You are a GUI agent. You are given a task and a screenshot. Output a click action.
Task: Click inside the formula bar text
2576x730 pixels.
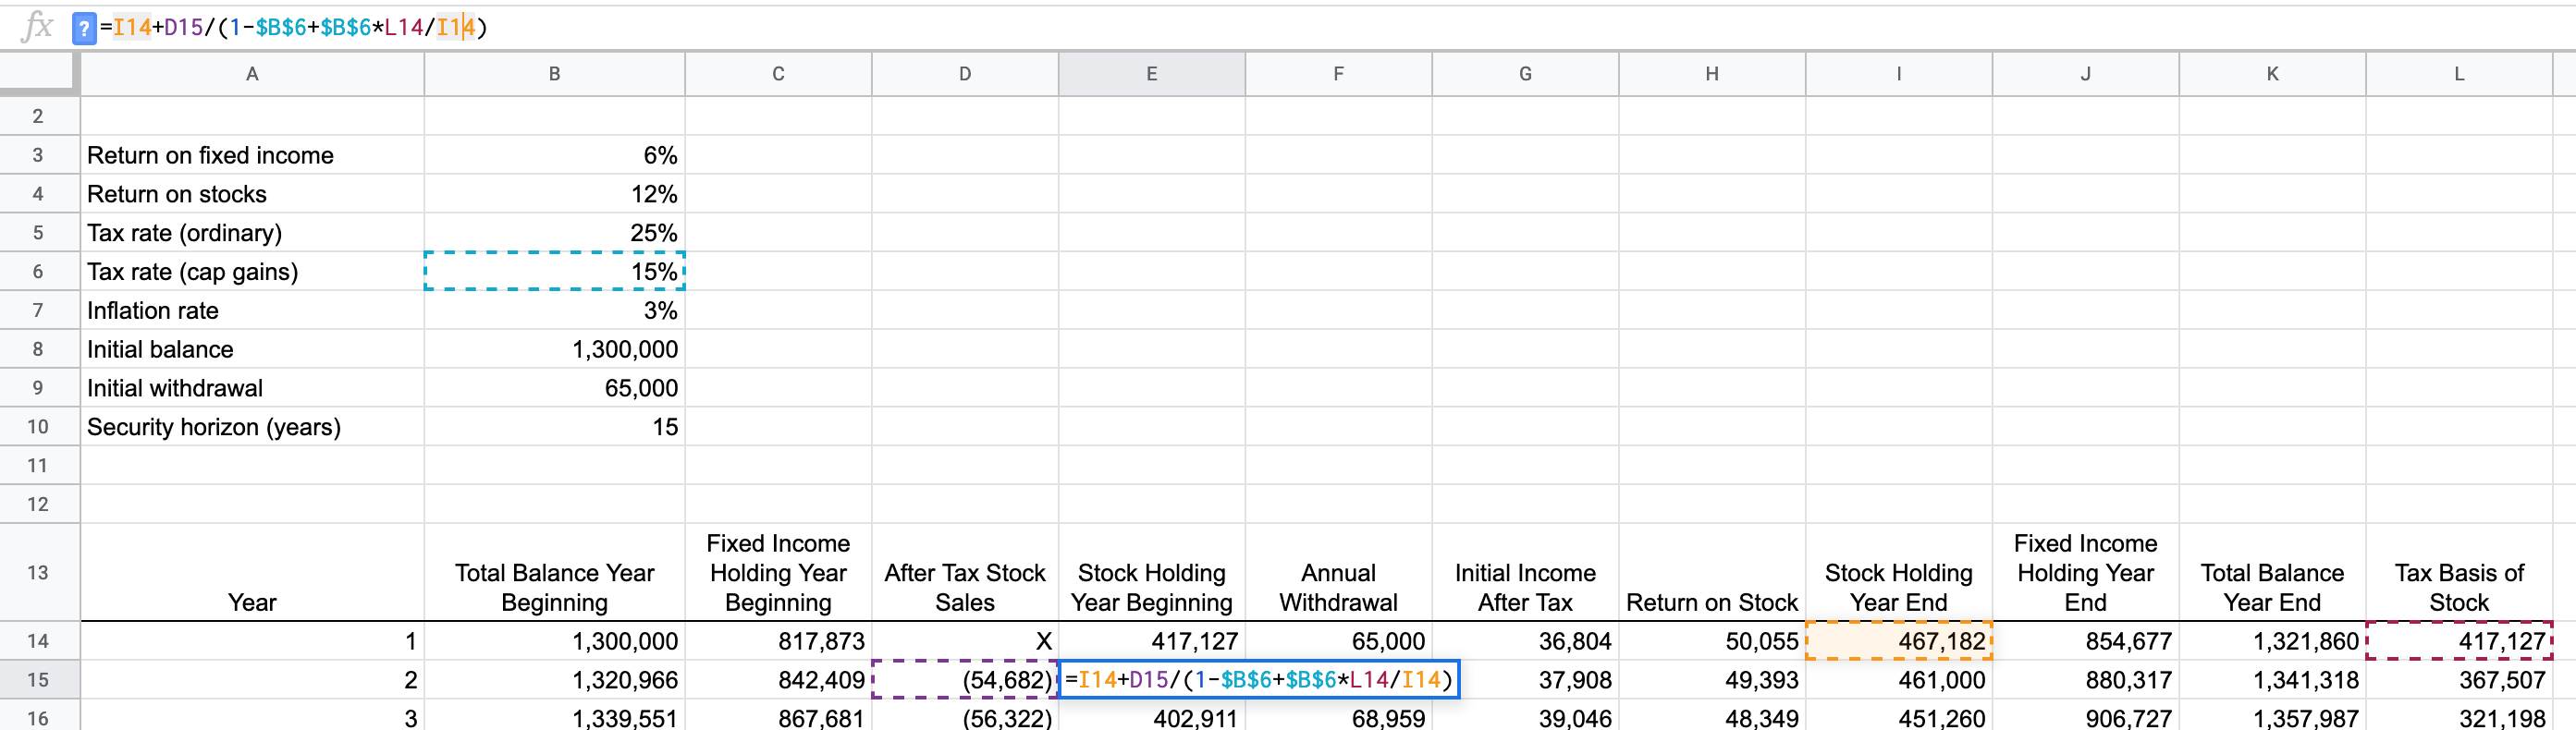[294, 27]
